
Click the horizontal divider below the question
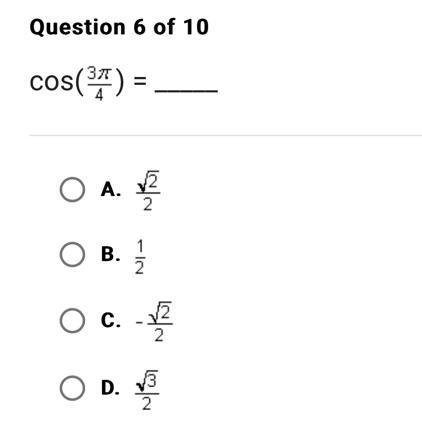coord(226,135)
